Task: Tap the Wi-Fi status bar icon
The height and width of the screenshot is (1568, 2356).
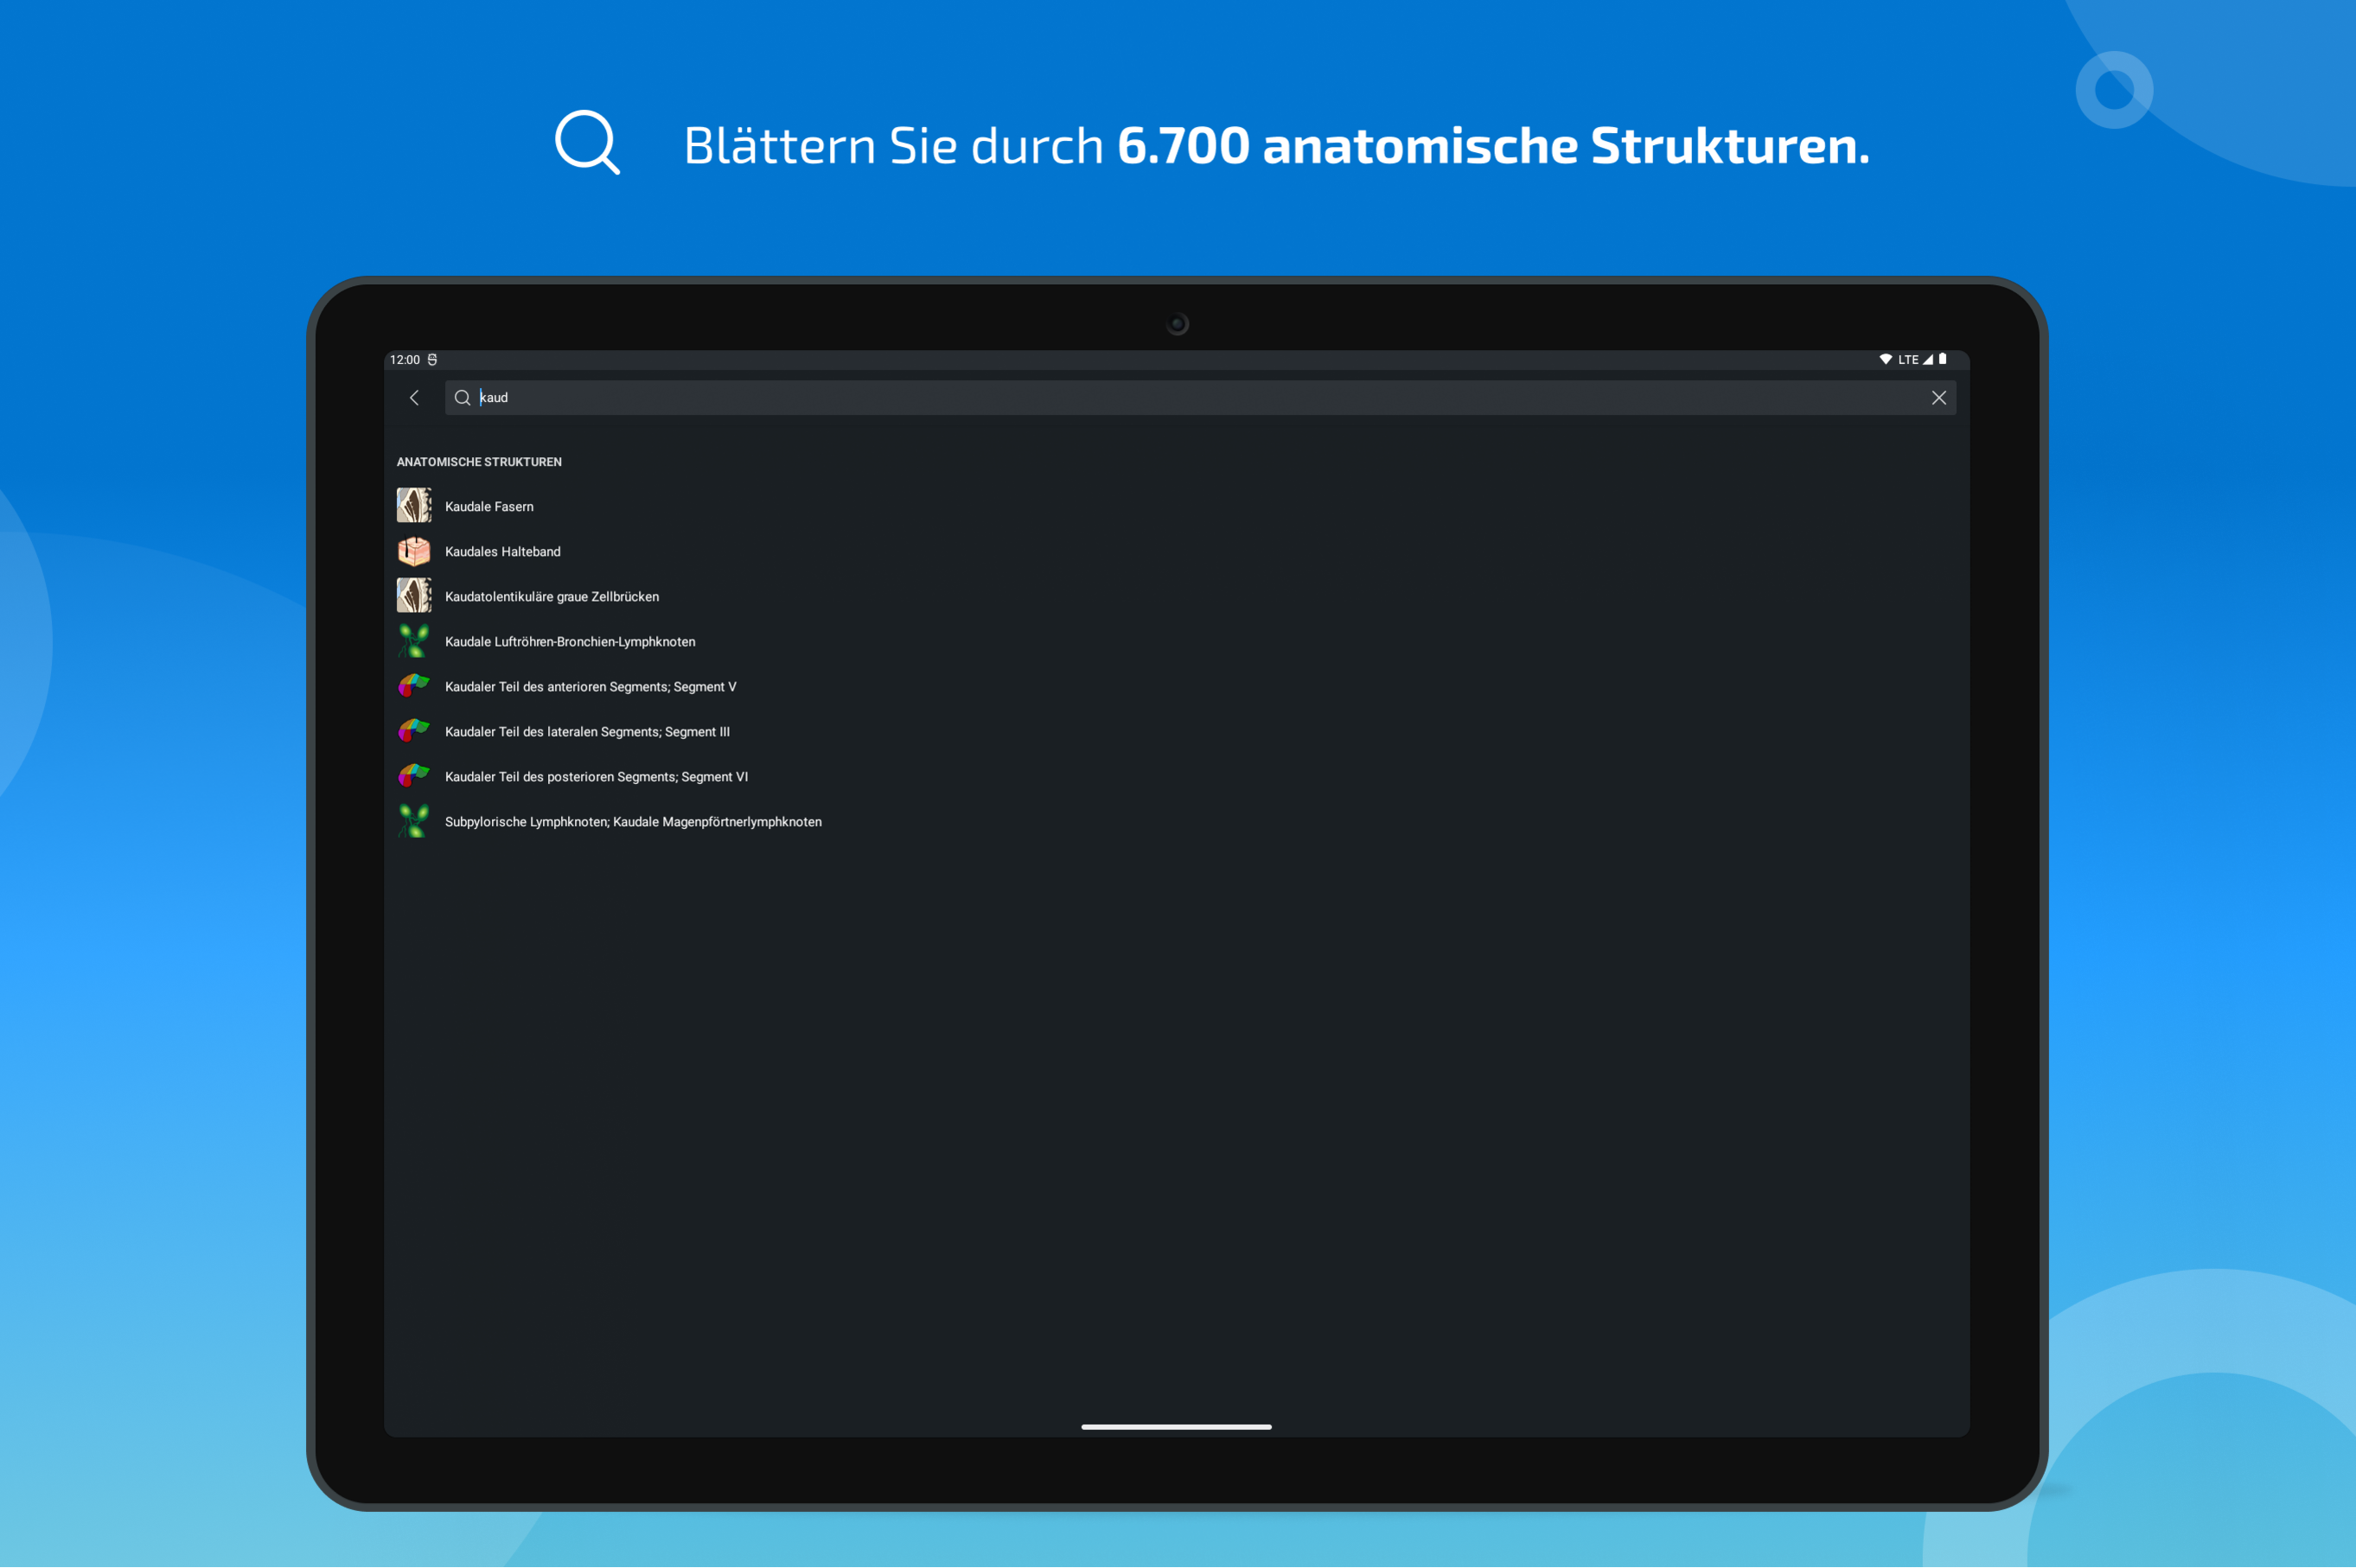Action: (1885, 359)
